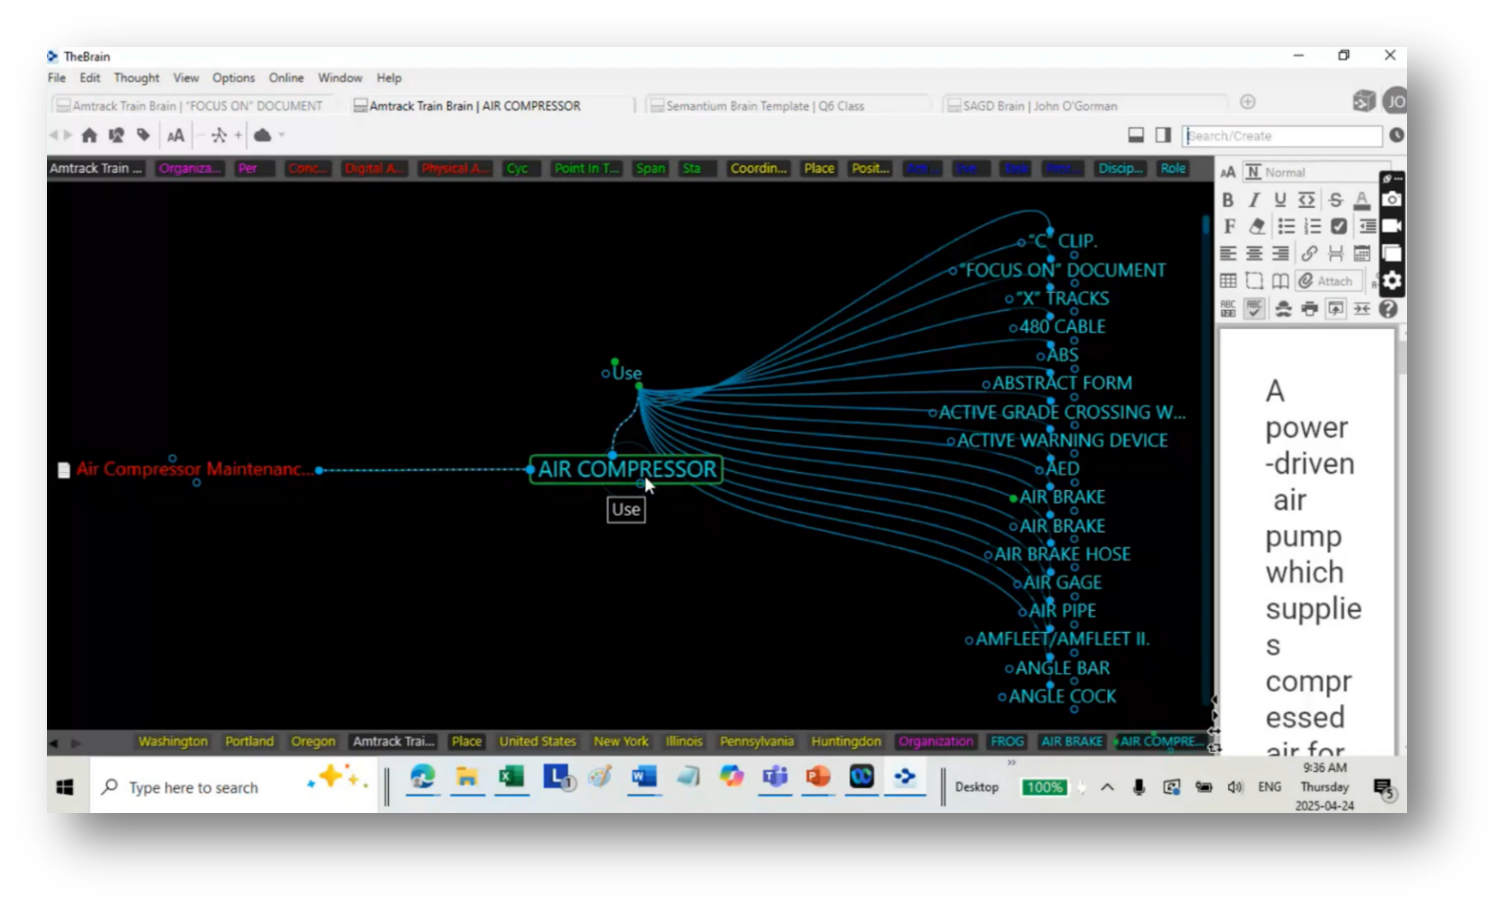Screen dimensions: 1502x908
Task: Open notes help question mark icon
Action: coord(1388,309)
